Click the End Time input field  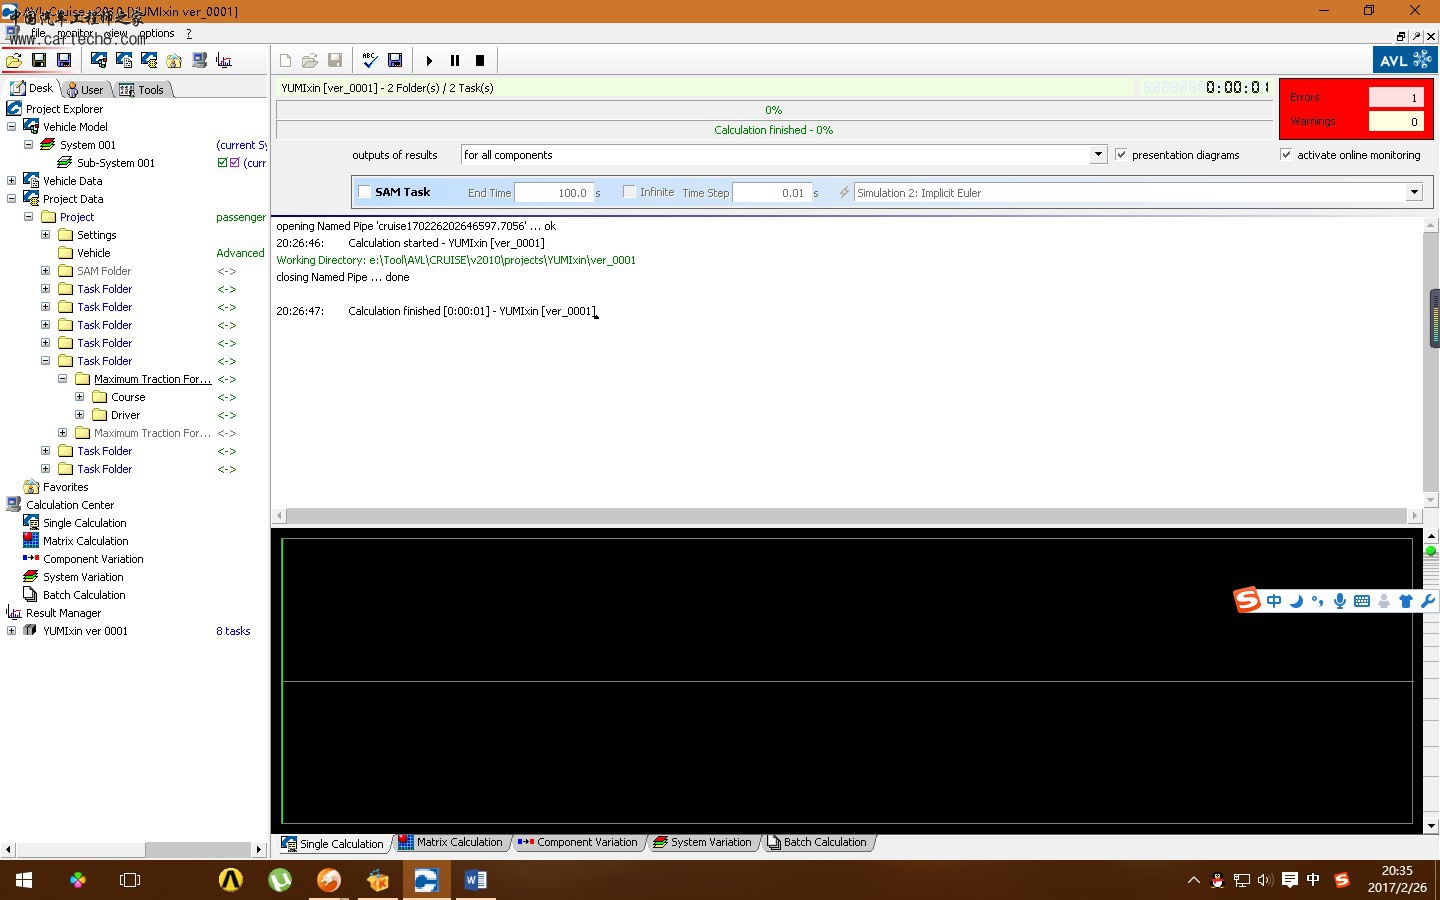(554, 193)
